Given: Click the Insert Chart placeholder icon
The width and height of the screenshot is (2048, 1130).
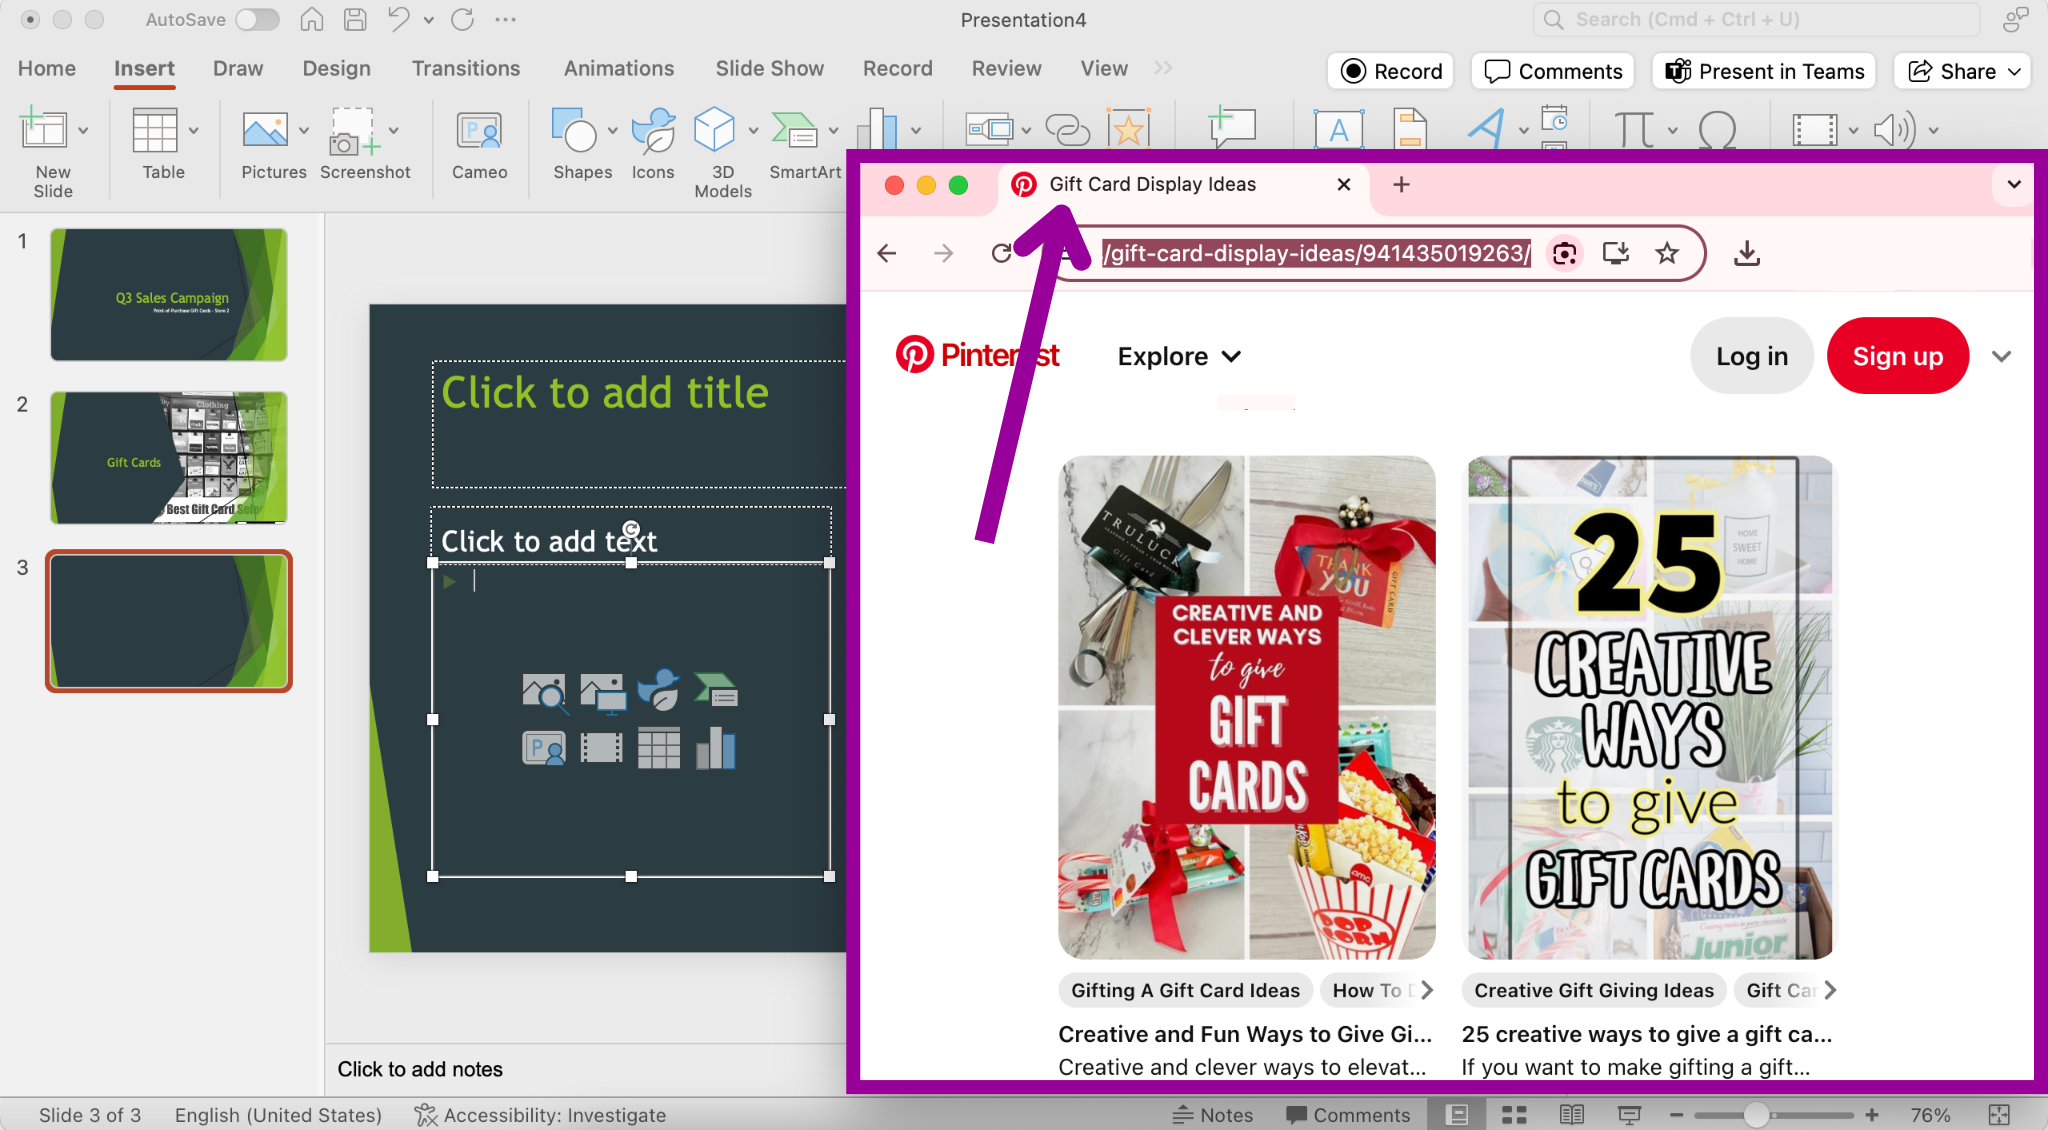Looking at the screenshot, I should click(x=716, y=749).
